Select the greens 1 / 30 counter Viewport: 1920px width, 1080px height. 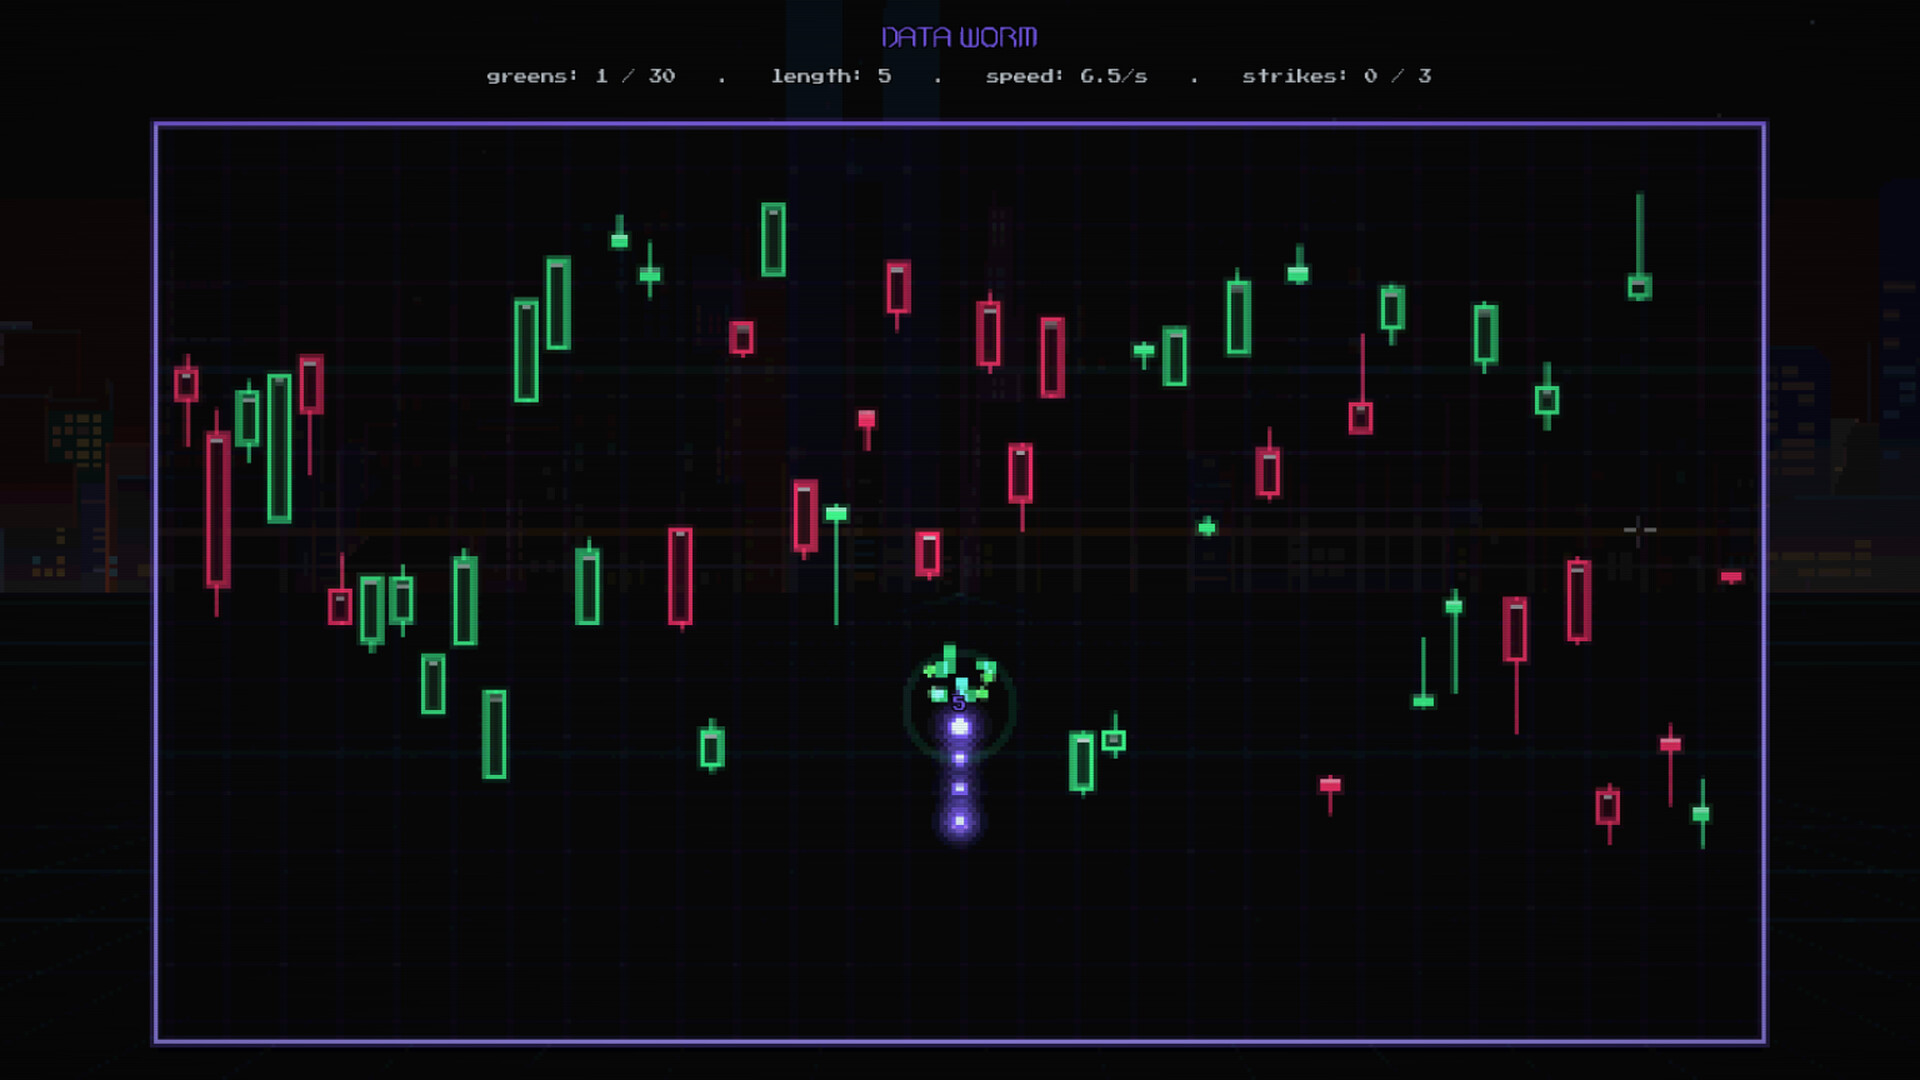(580, 76)
